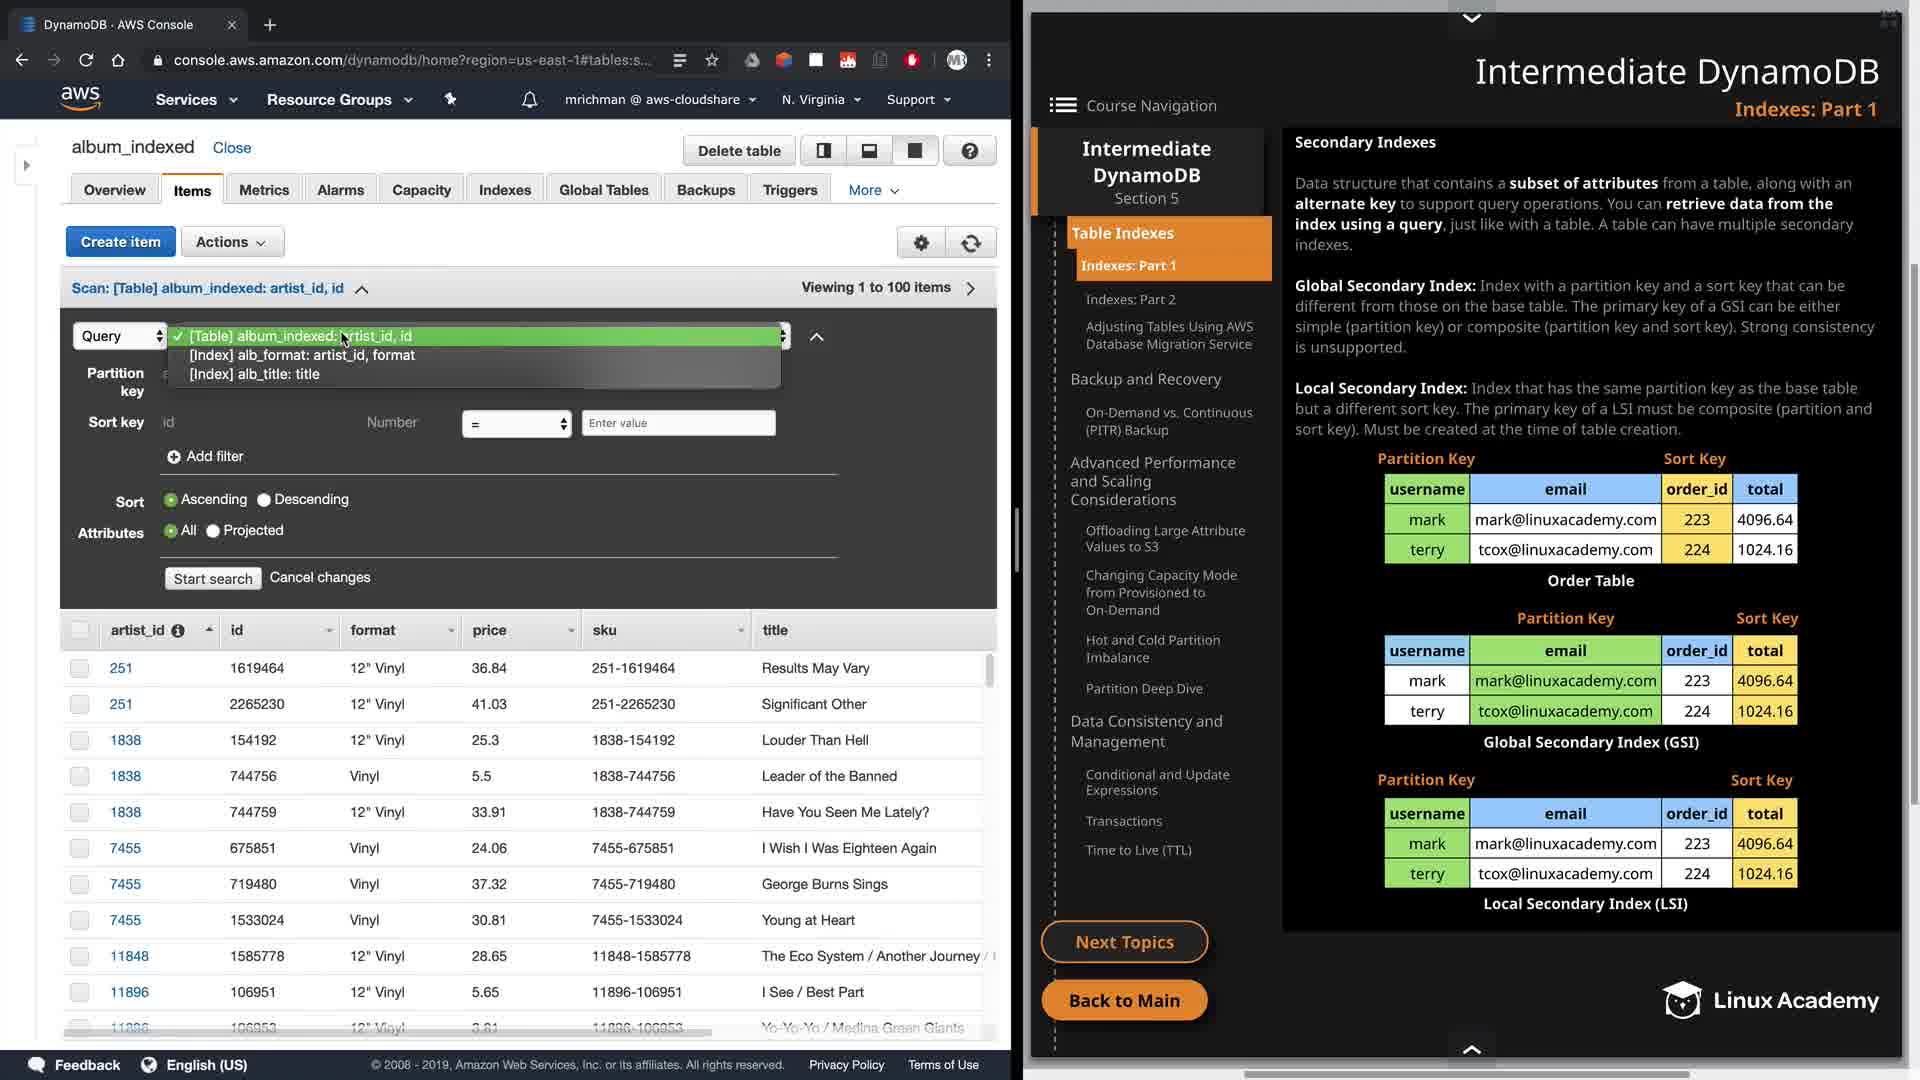
Task: Choose the Projected attributes radio button
Action: pos(213,531)
